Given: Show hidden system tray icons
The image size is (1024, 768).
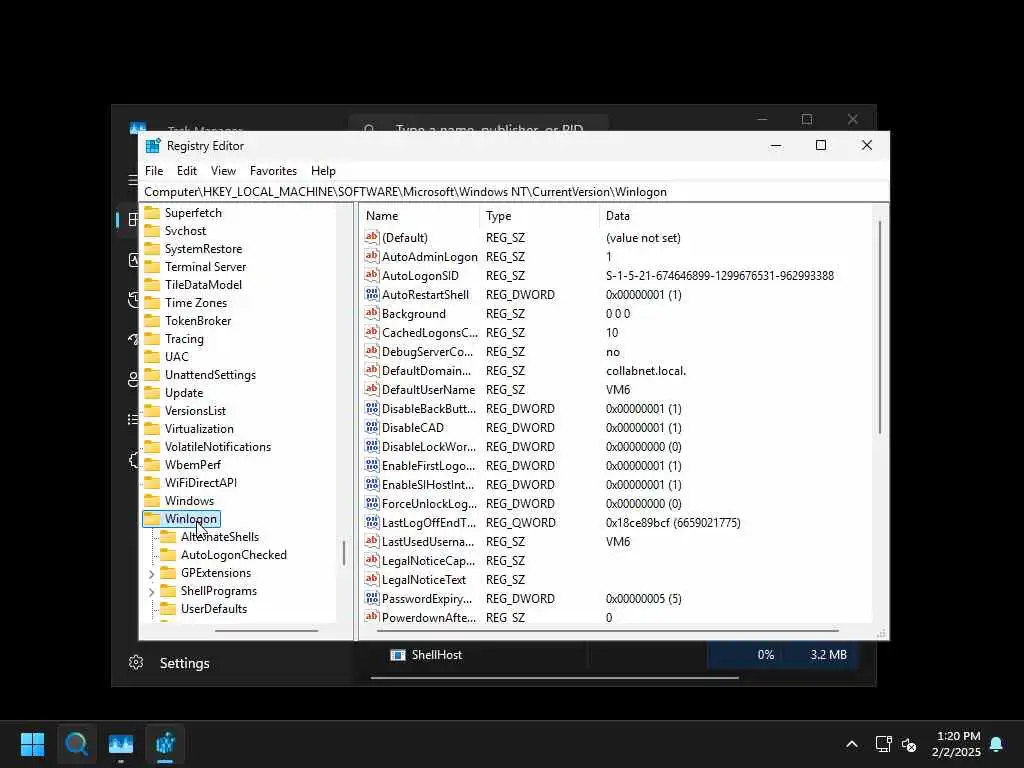Looking at the screenshot, I should pos(852,744).
